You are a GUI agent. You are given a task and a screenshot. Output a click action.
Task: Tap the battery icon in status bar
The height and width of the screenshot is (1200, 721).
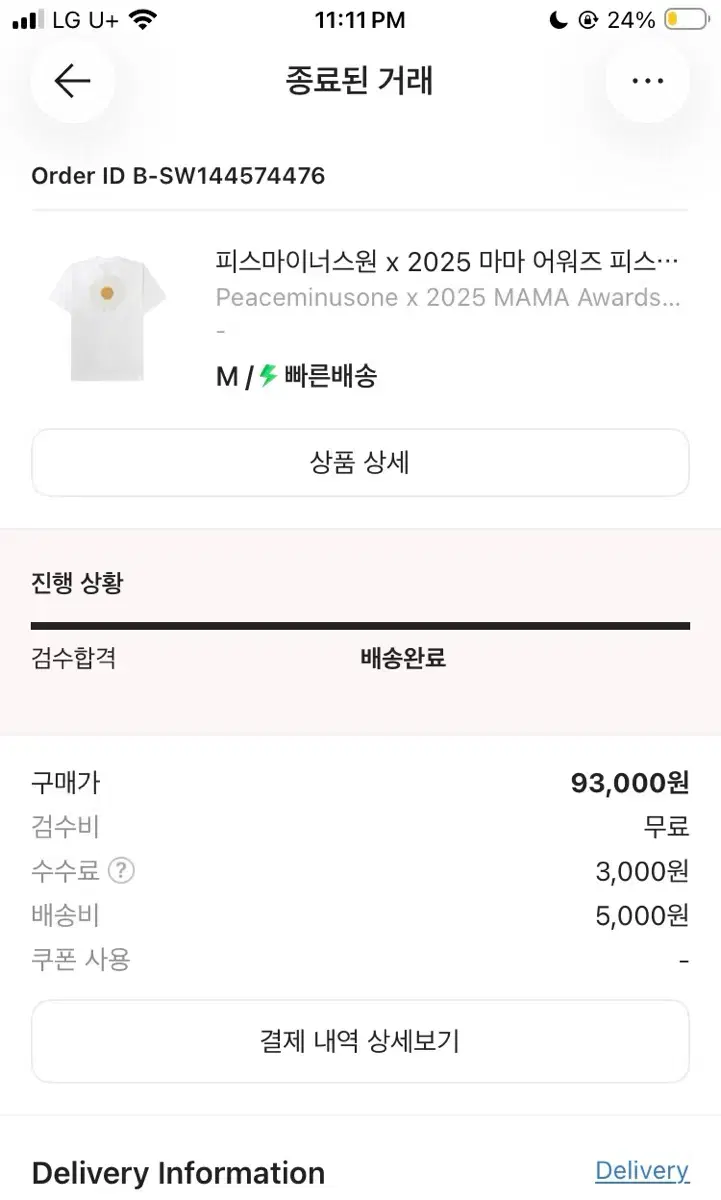pos(686,19)
